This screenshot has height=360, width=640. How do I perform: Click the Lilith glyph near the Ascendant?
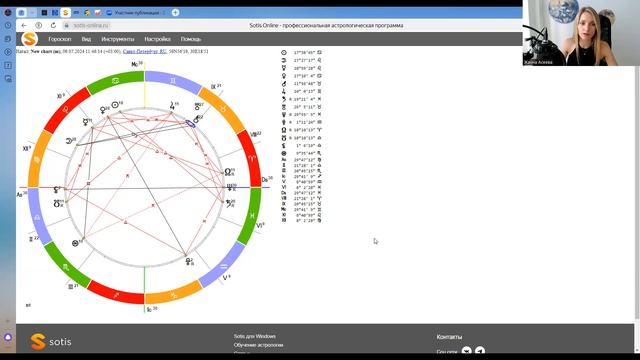(56, 190)
